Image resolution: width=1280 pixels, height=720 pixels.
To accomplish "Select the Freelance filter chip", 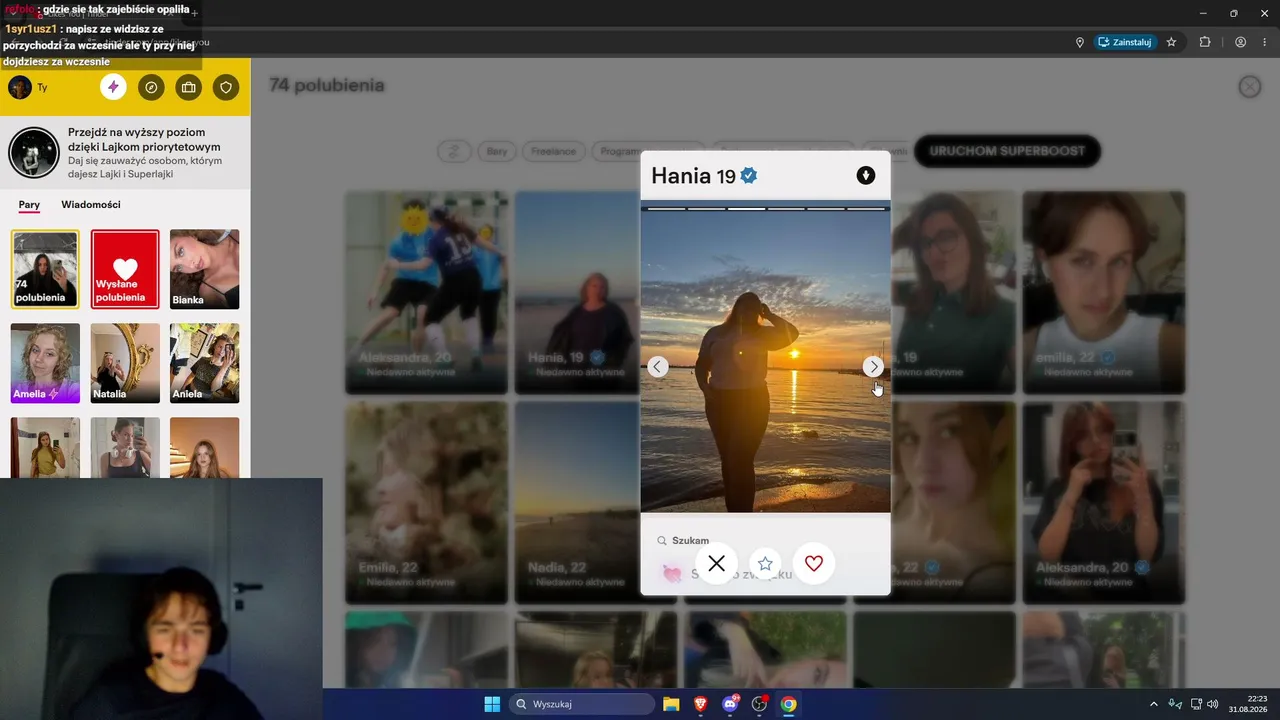I will coord(554,151).
